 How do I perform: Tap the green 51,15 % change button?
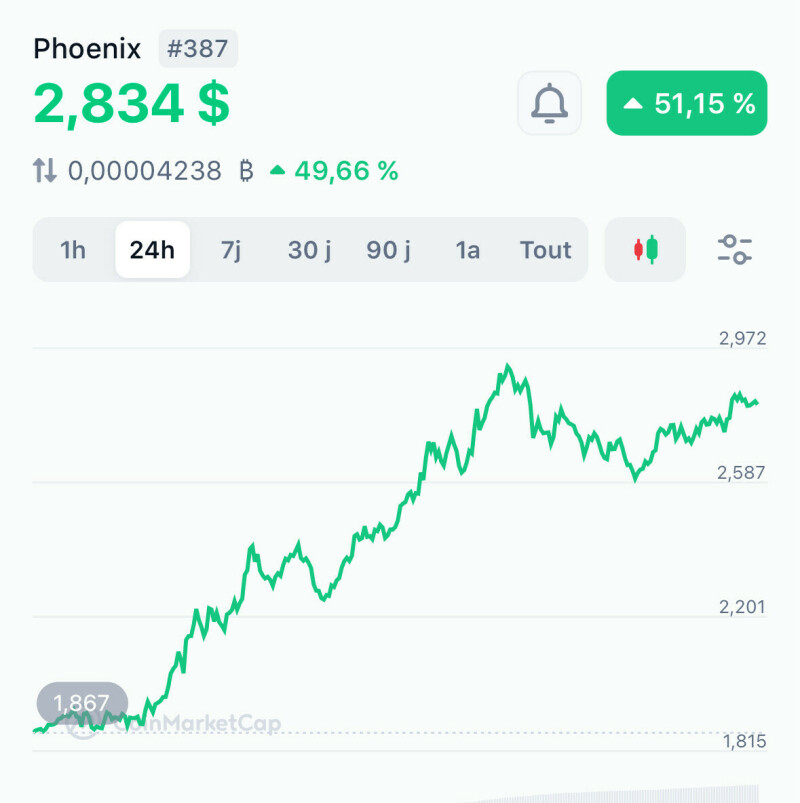[687, 103]
